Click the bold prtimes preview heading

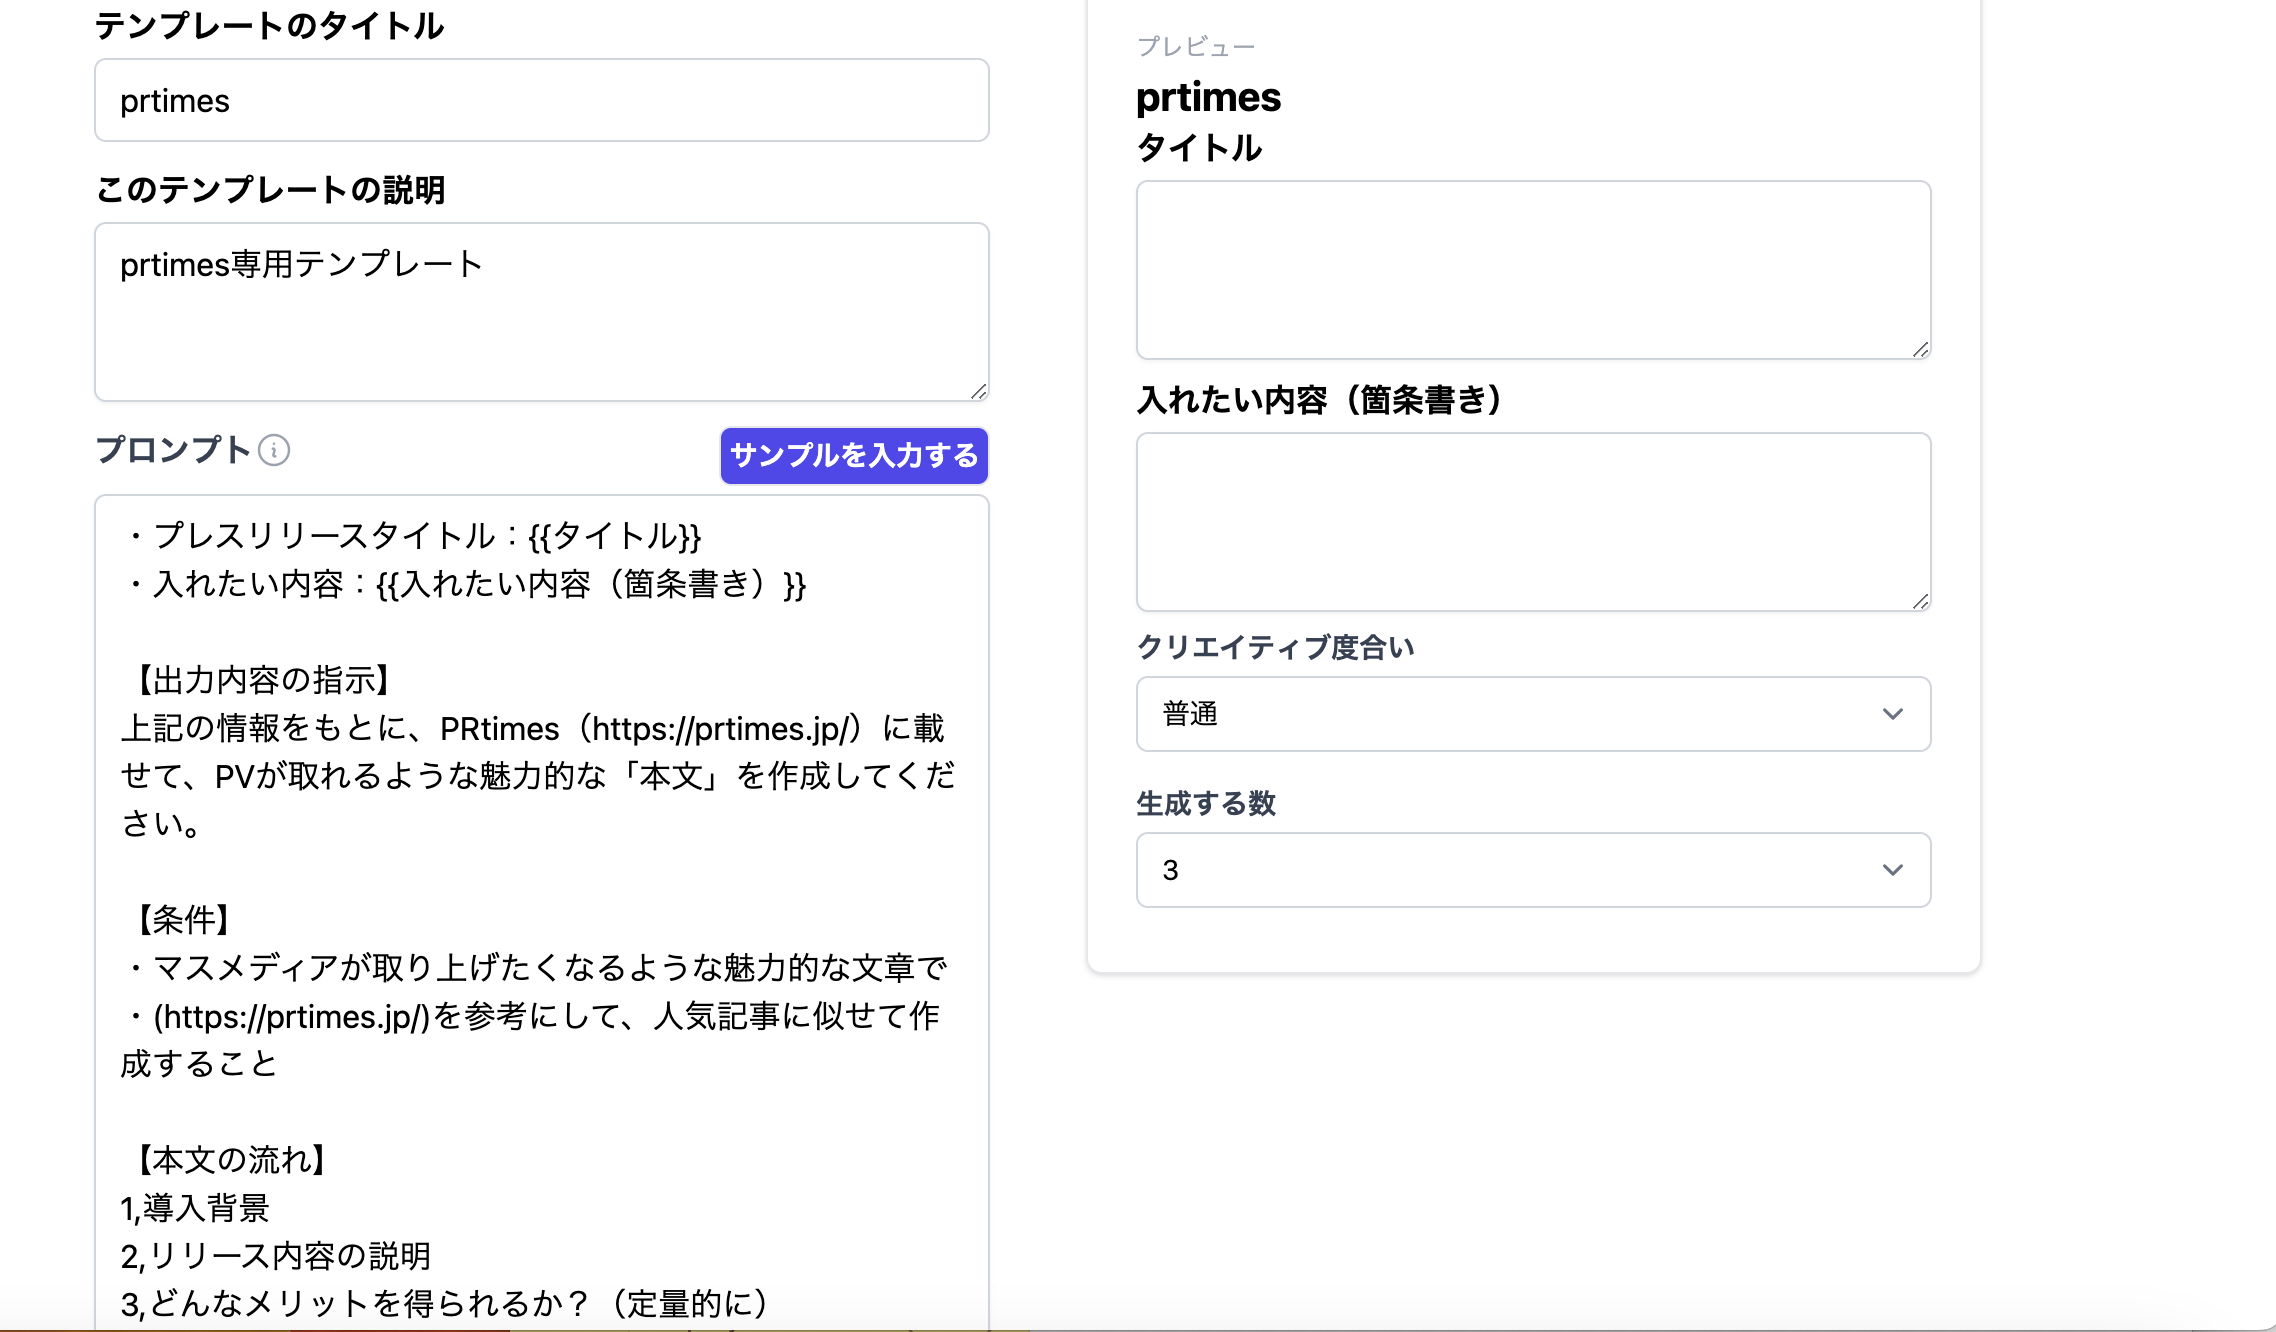tap(1208, 98)
